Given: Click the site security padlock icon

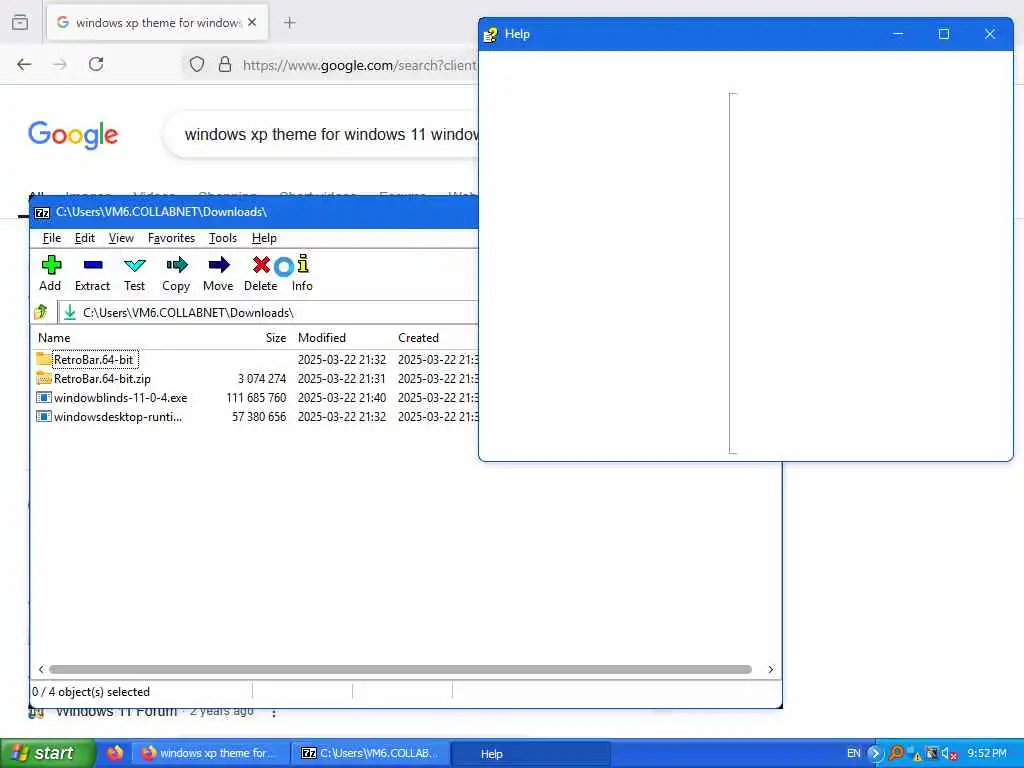Looking at the screenshot, I should coord(225,64).
